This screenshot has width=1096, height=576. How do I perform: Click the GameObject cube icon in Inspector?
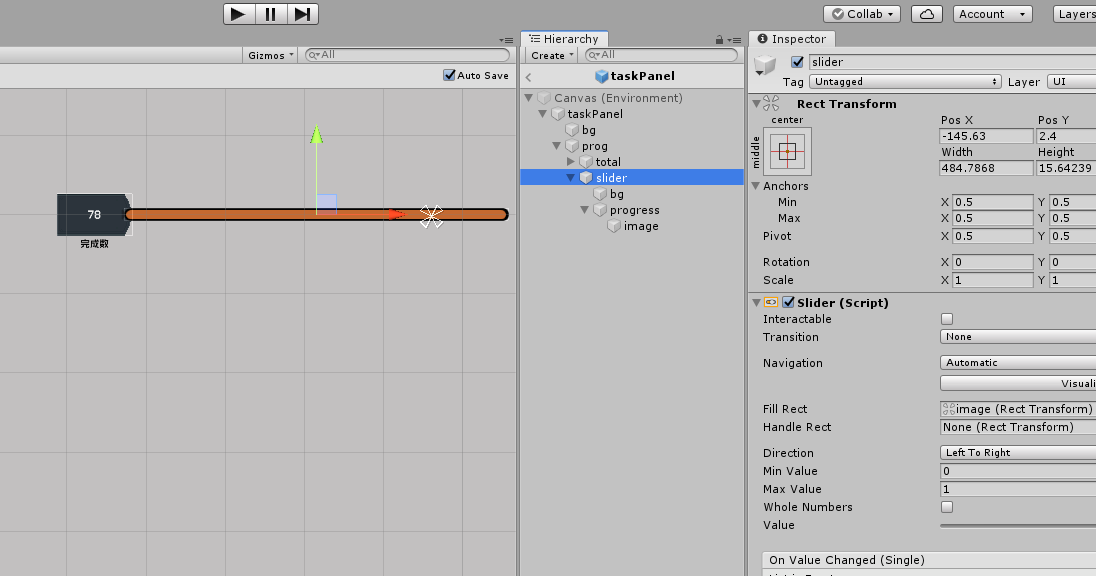(765, 65)
